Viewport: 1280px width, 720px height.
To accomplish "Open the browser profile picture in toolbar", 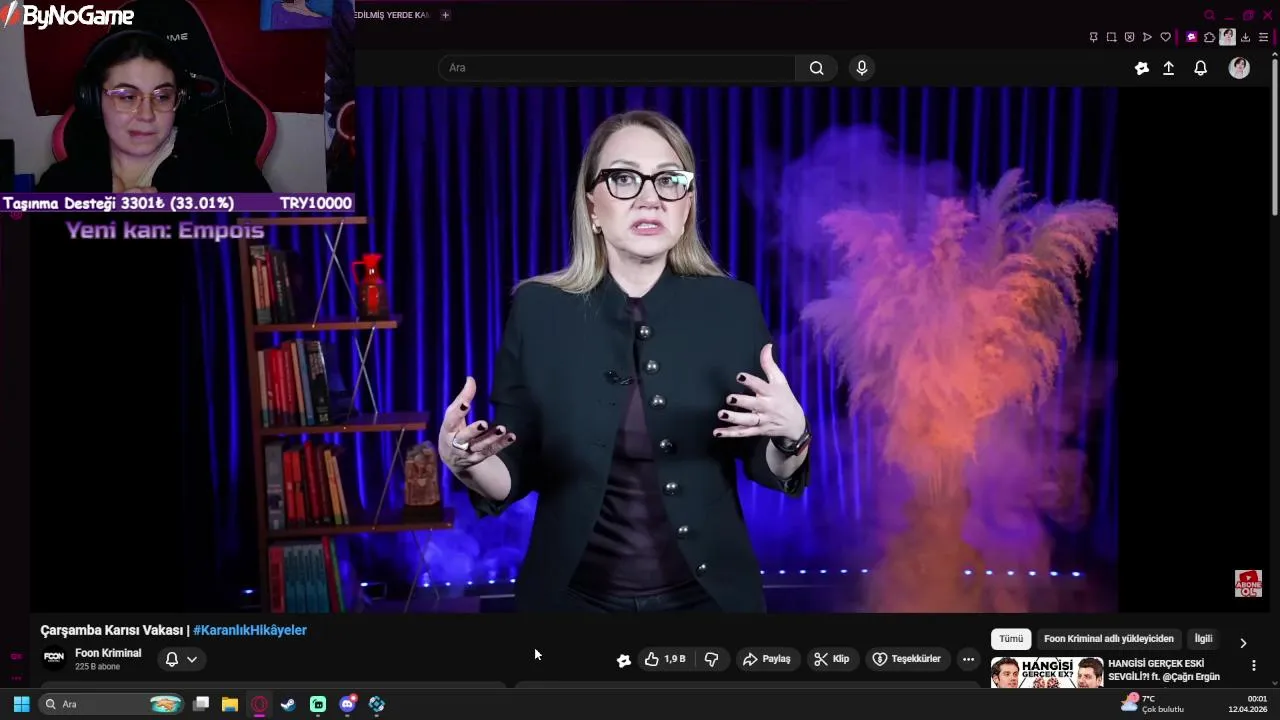I will [1227, 37].
